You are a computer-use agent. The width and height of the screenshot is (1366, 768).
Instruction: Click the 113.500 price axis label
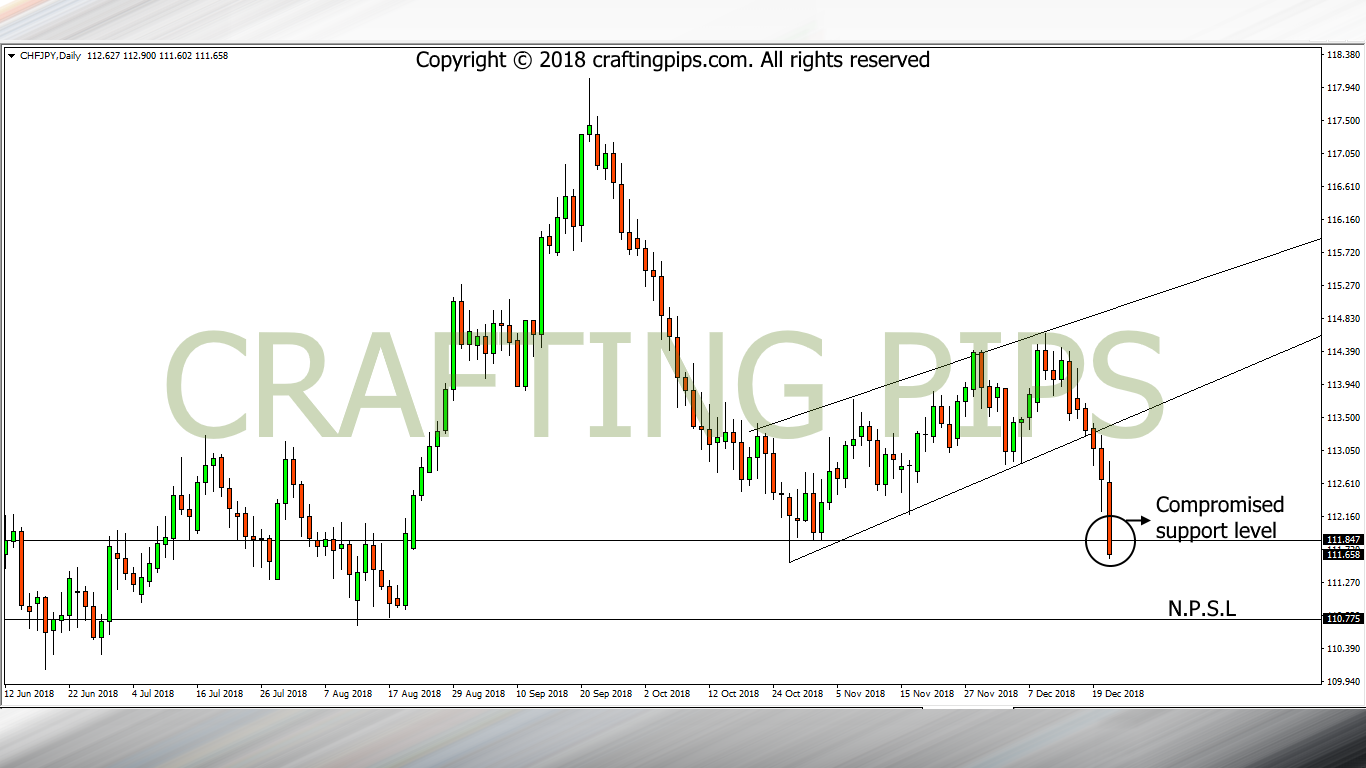(x=1342, y=418)
